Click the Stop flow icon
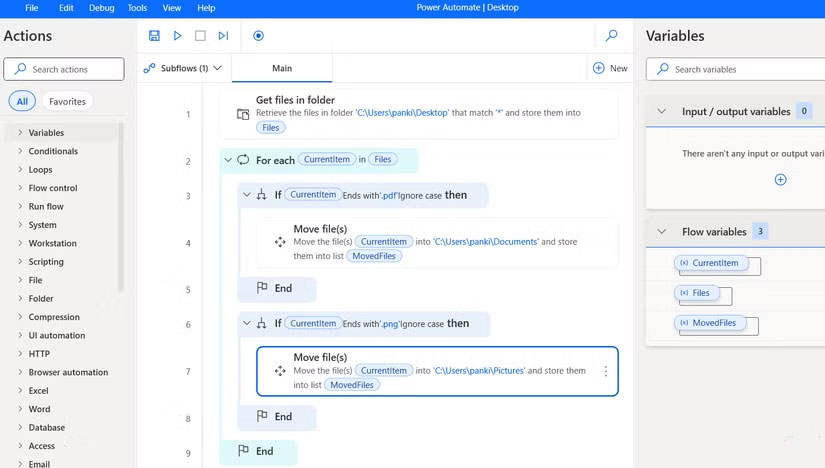This screenshot has width=825, height=468. click(x=200, y=36)
